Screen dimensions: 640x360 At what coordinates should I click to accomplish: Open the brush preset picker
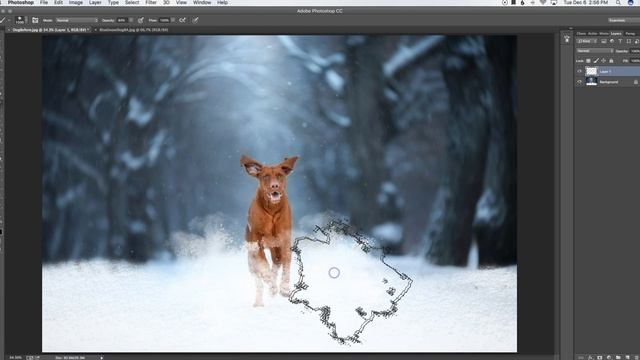click(x=20, y=20)
